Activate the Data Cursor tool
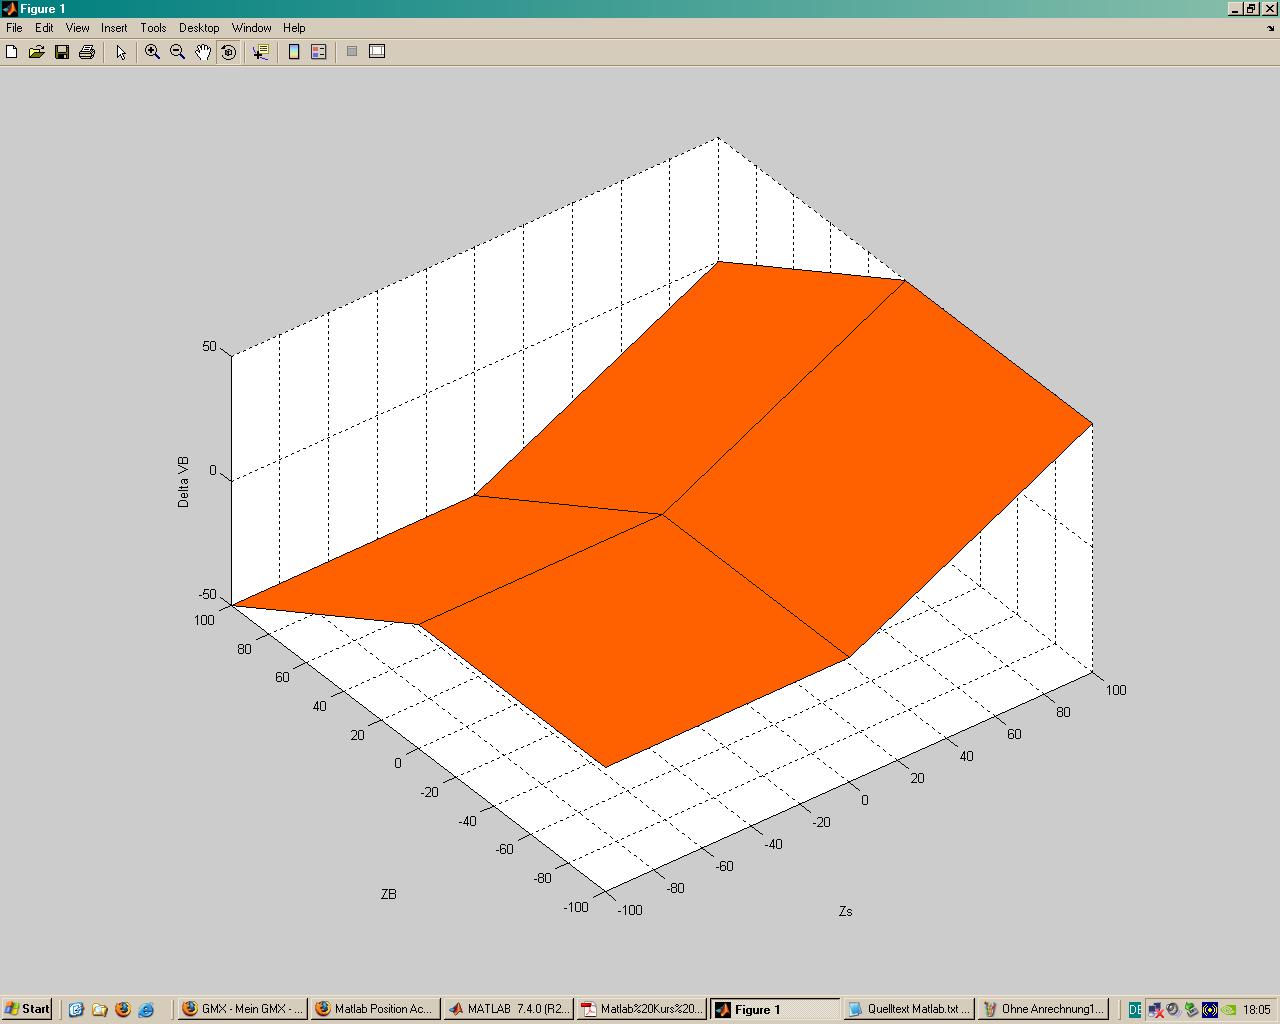Image resolution: width=1280 pixels, height=1024 pixels. [x=261, y=52]
